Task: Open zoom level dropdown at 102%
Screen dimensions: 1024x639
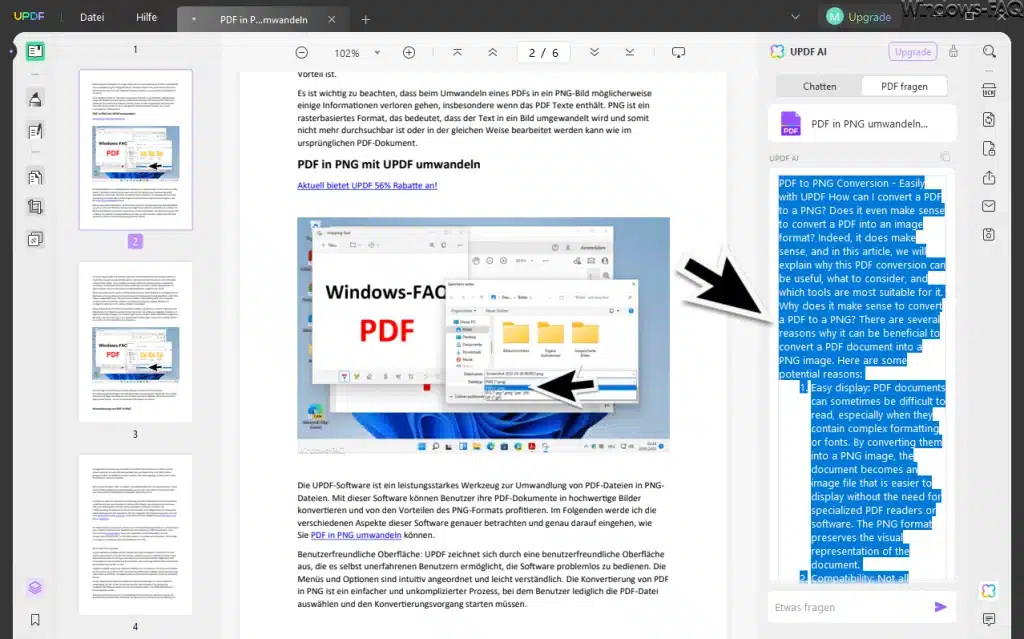Action: click(377, 53)
